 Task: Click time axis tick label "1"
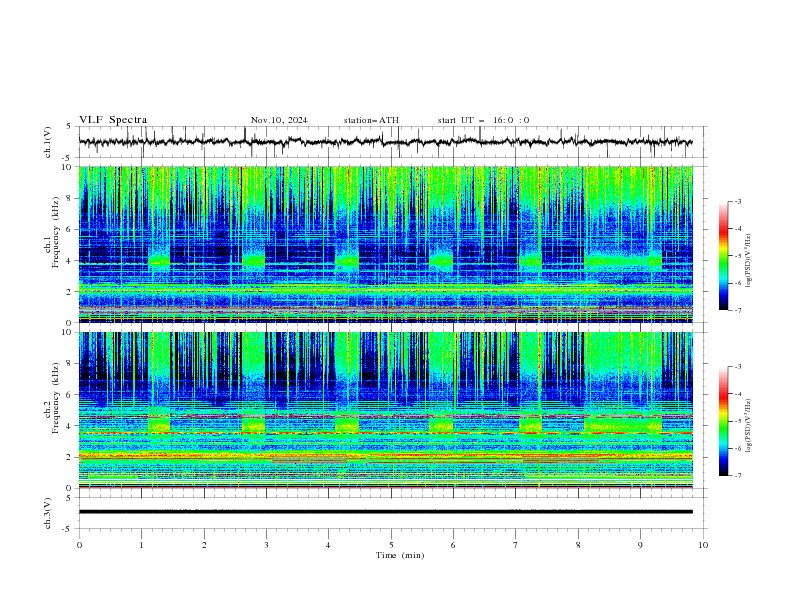coord(141,545)
